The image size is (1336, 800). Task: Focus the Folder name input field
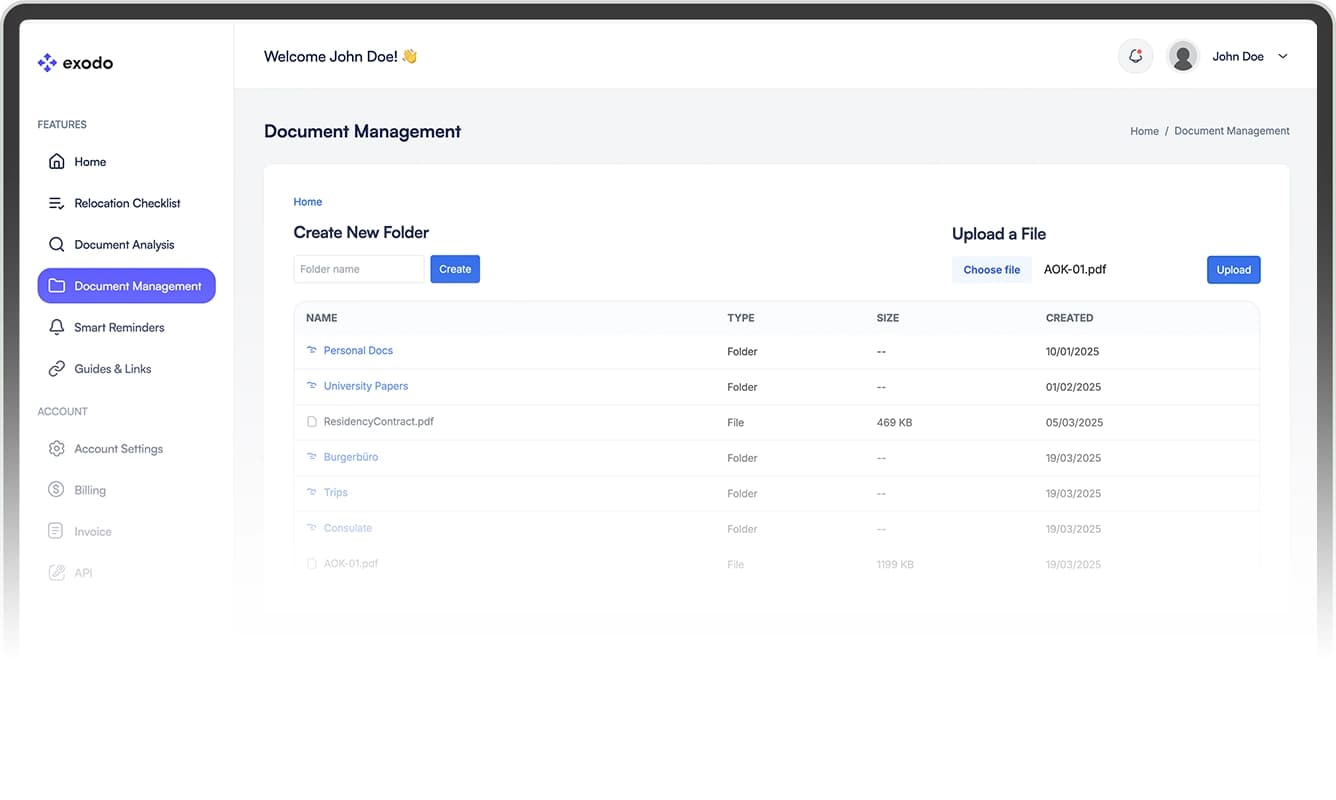359,269
